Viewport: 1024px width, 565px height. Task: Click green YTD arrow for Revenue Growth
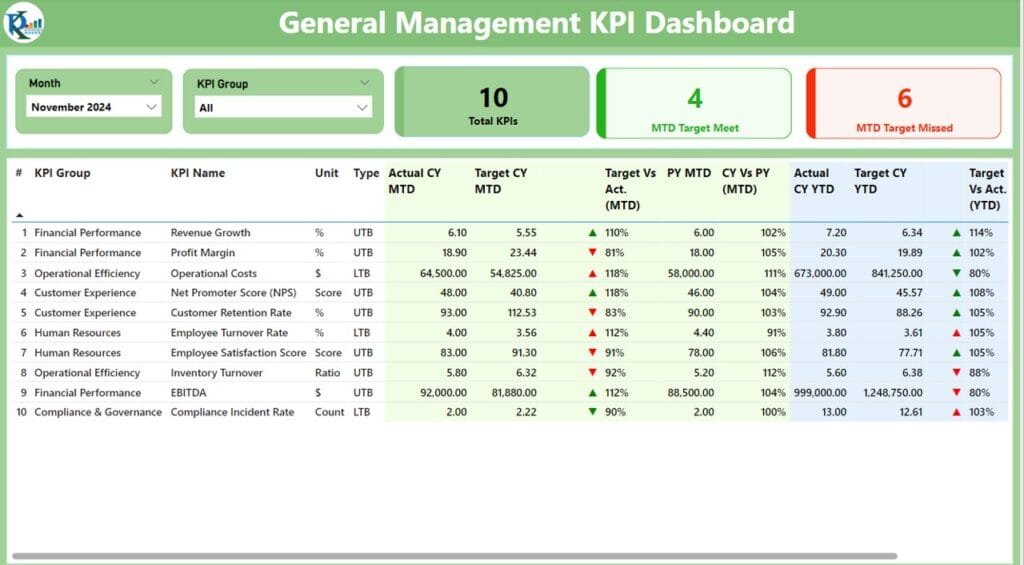(x=957, y=233)
